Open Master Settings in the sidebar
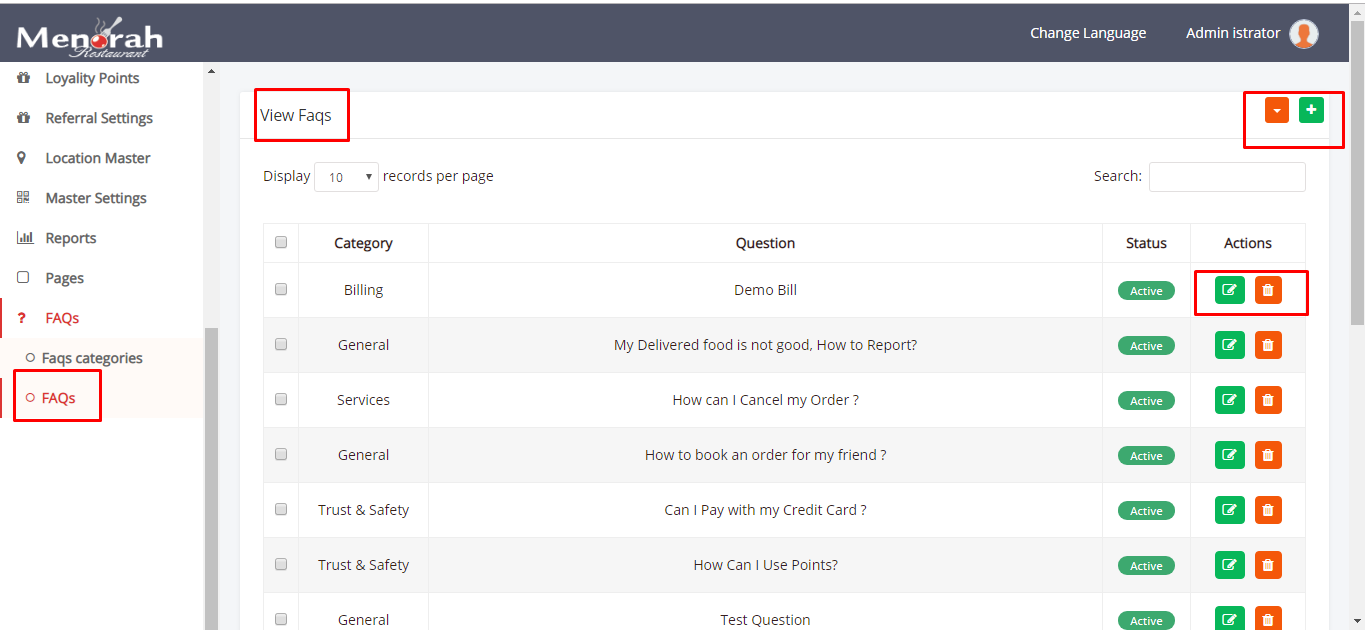The image size is (1365, 630). coord(96,198)
